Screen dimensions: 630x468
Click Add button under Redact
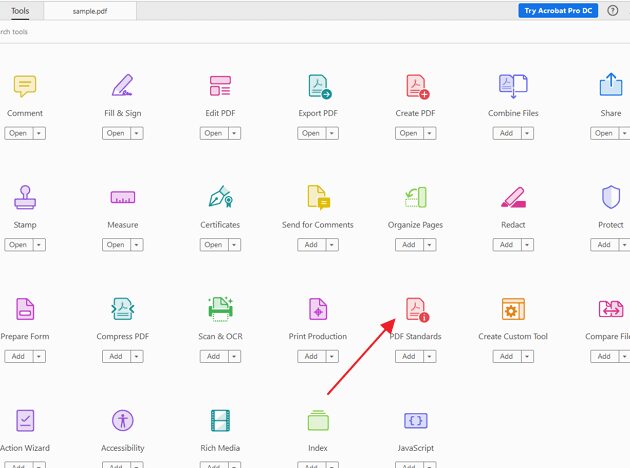506,245
